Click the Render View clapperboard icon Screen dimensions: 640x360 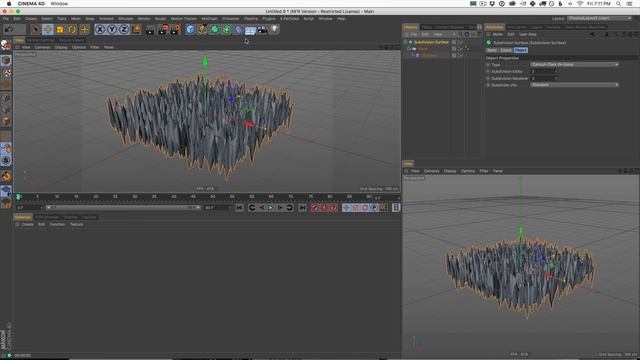pos(150,29)
